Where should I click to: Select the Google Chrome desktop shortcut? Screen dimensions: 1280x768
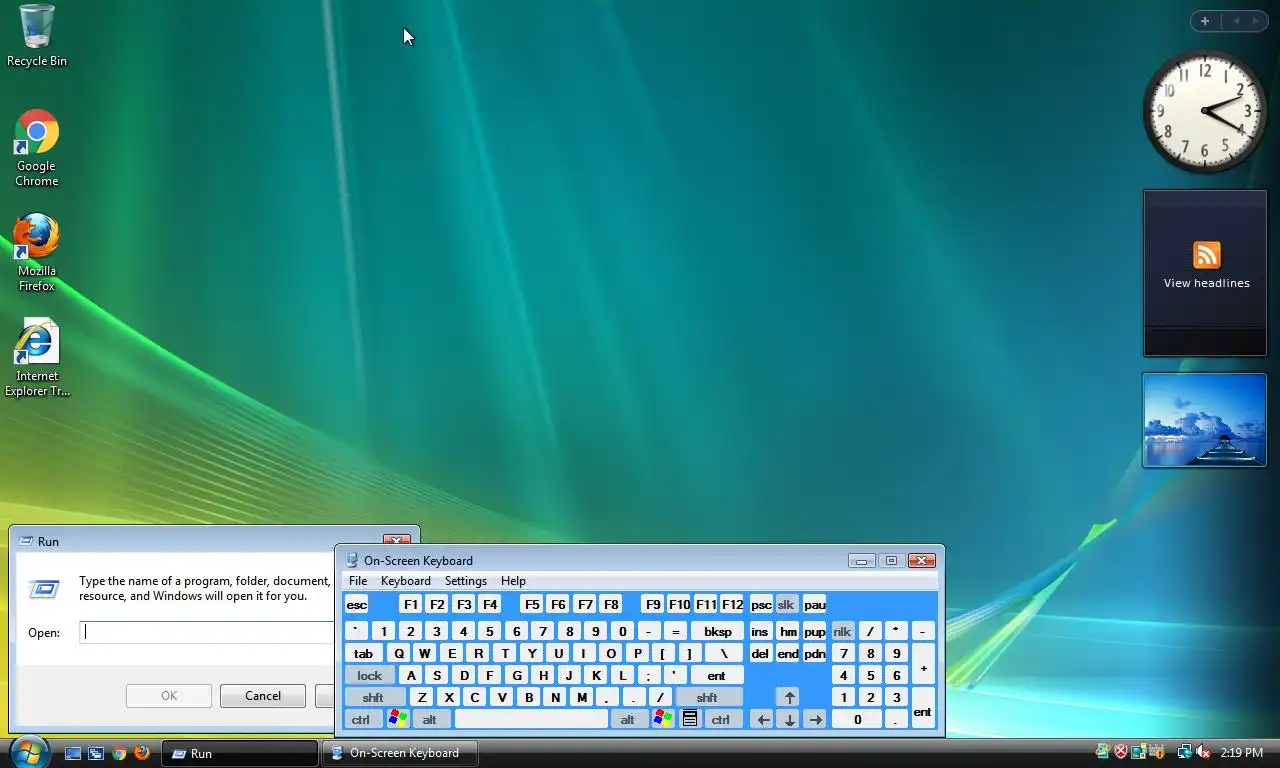click(x=37, y=148)
